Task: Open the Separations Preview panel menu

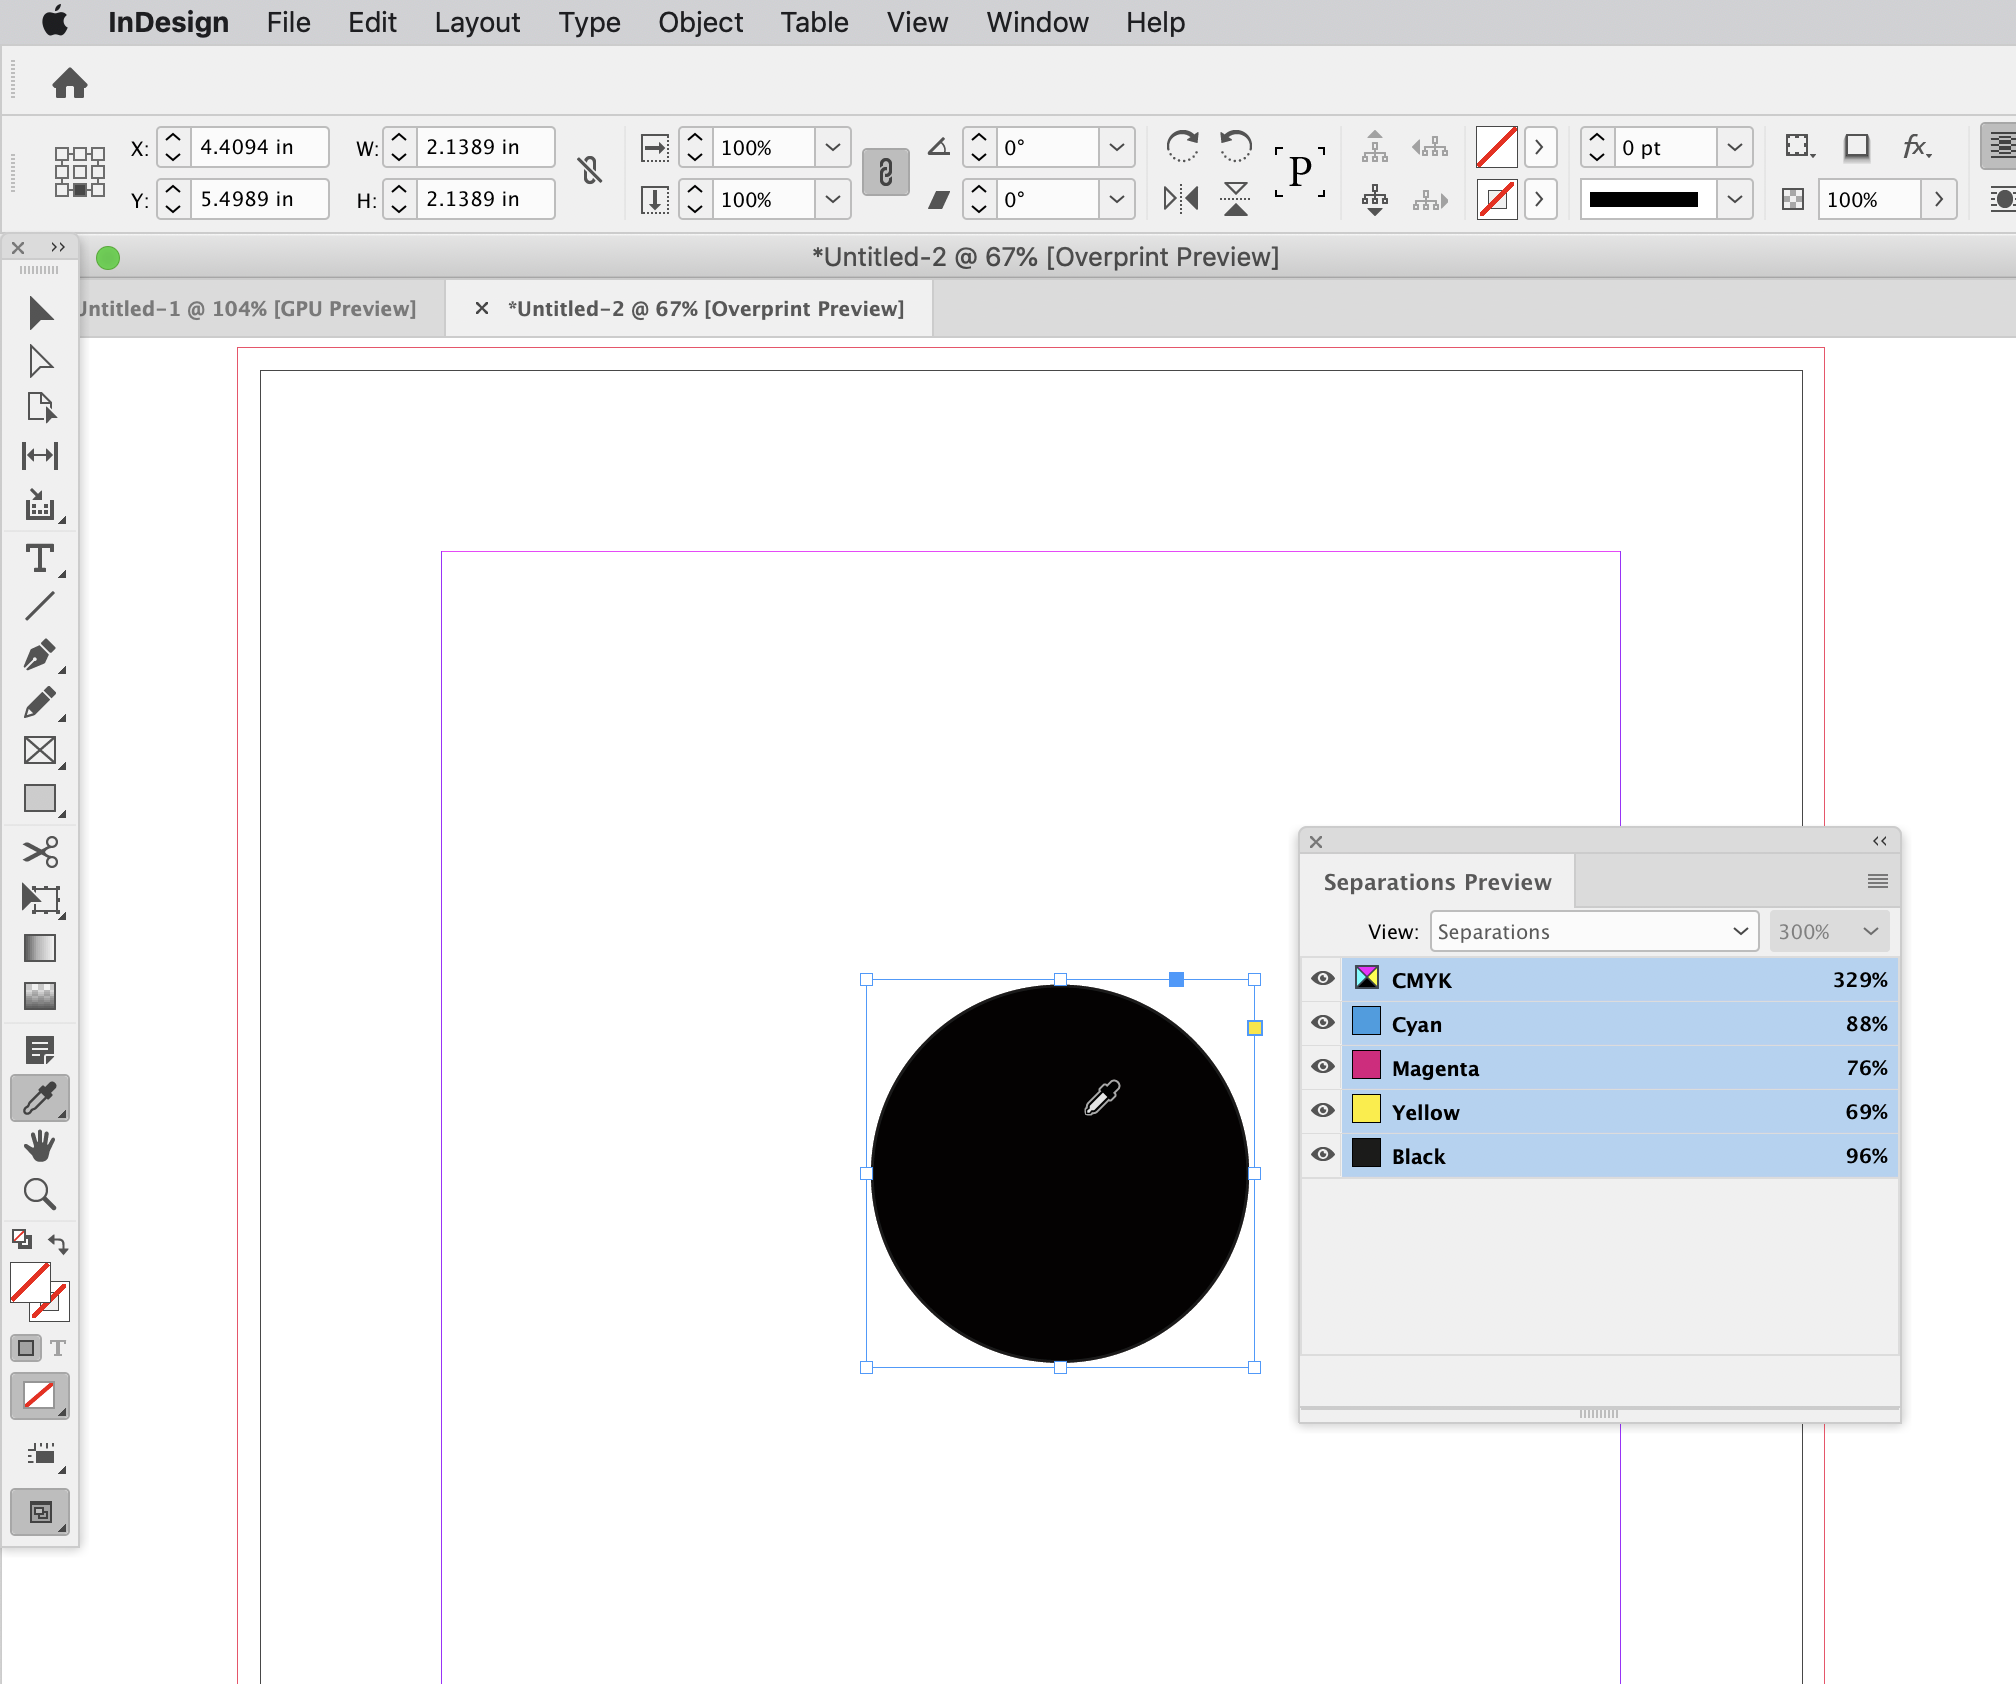Action: (1877, 881)
